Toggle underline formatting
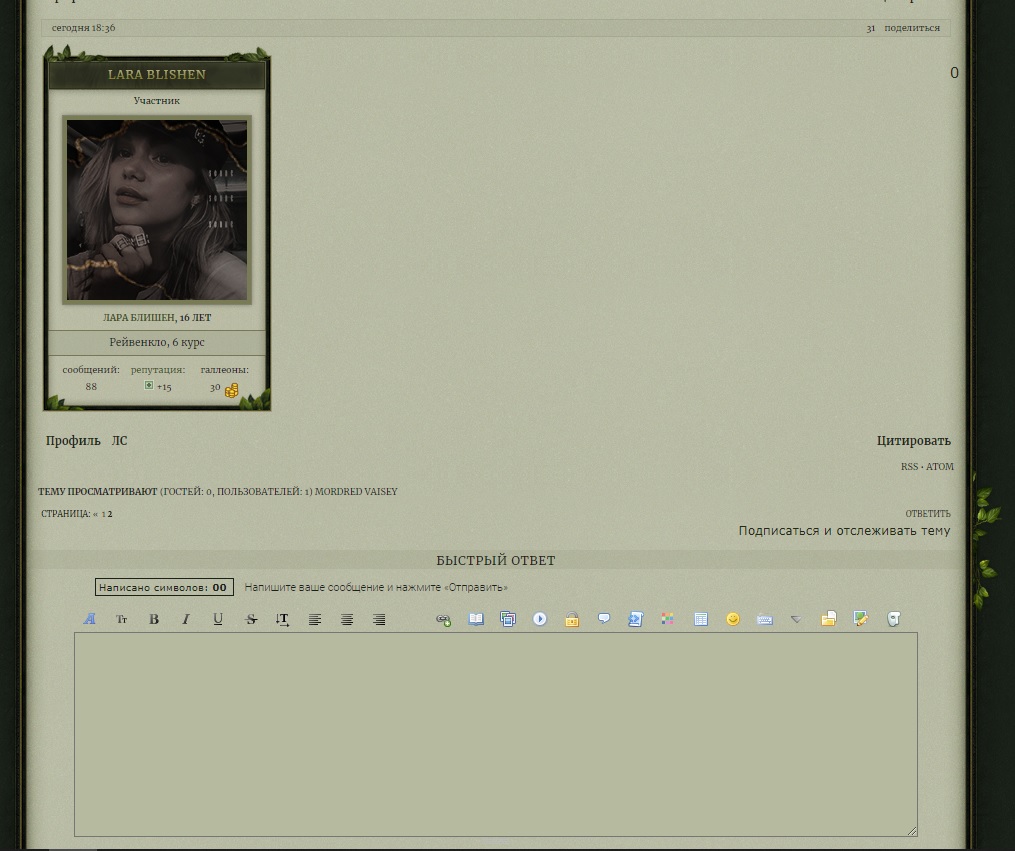Viewport: 1015px width, 851px height. 218,619
